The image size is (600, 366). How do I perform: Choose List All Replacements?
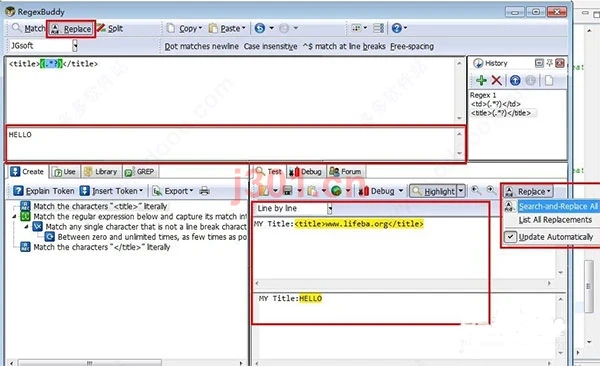[555, 220]
